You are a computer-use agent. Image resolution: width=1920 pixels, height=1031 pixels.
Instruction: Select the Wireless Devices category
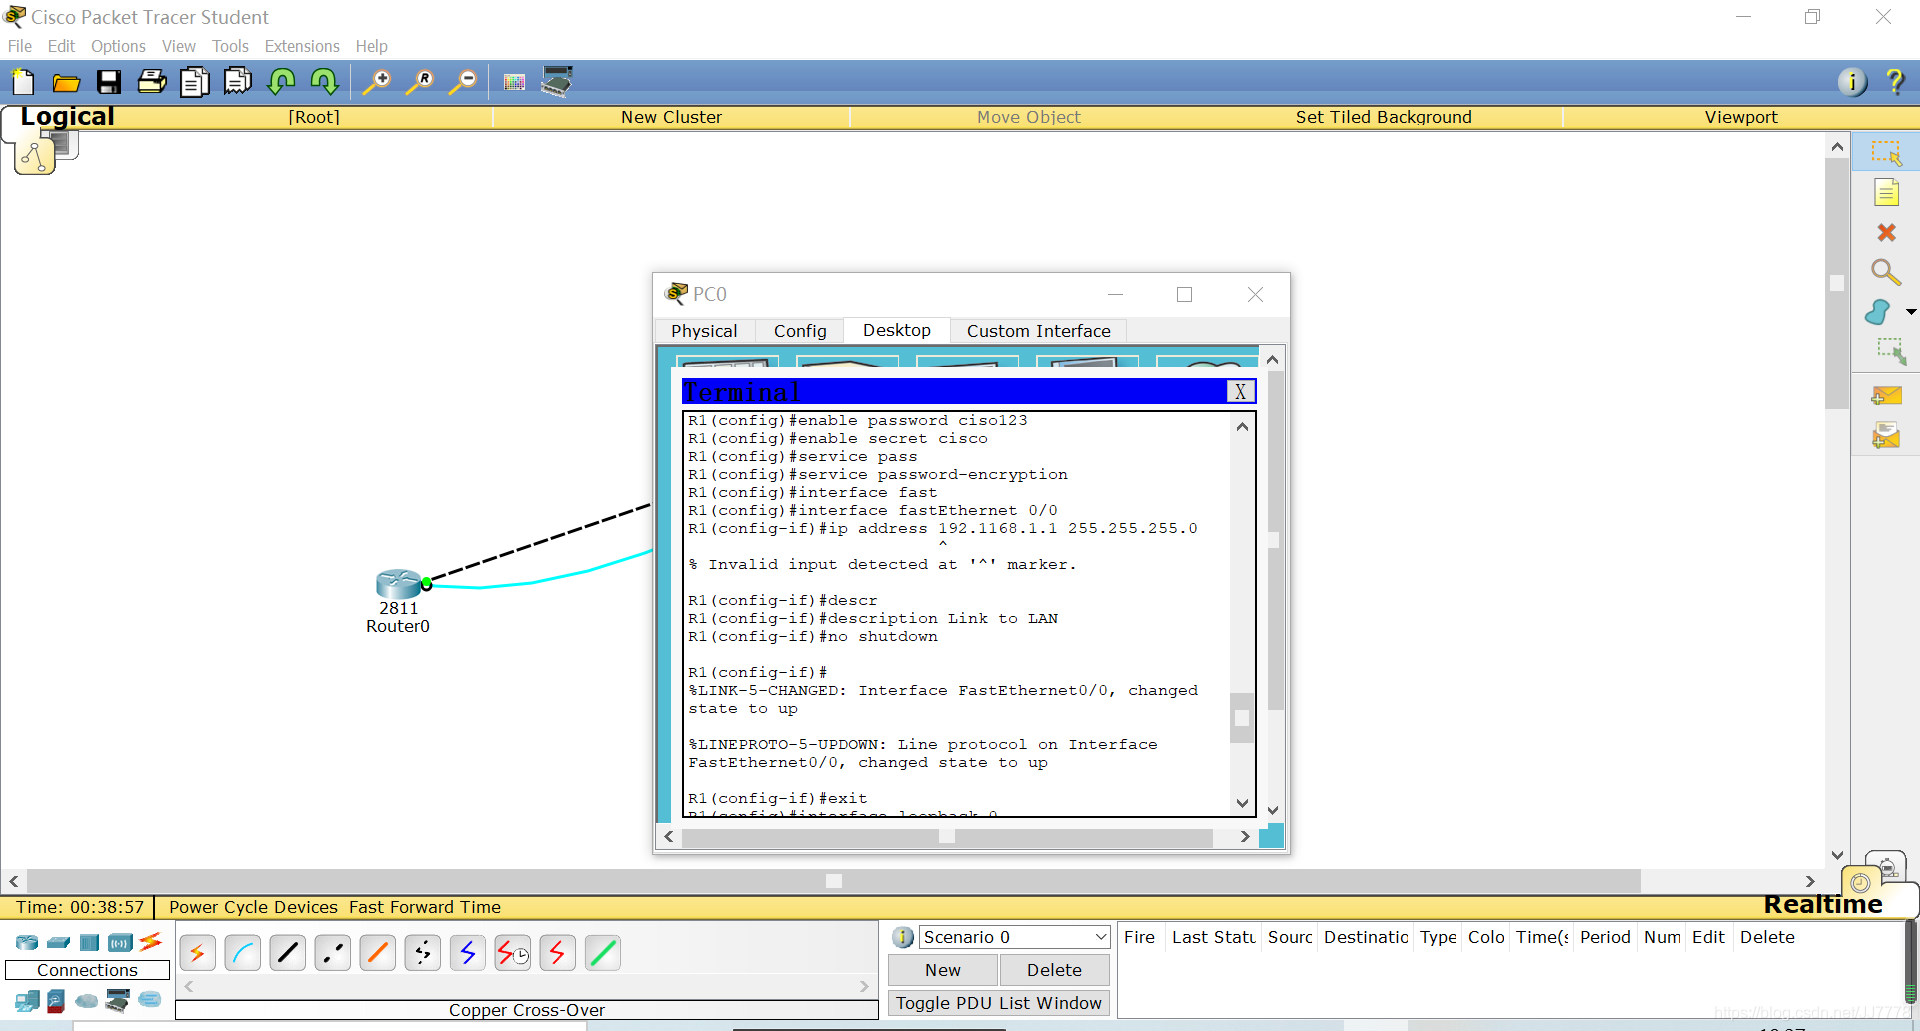pyautogui.click(x=120, y=942)
